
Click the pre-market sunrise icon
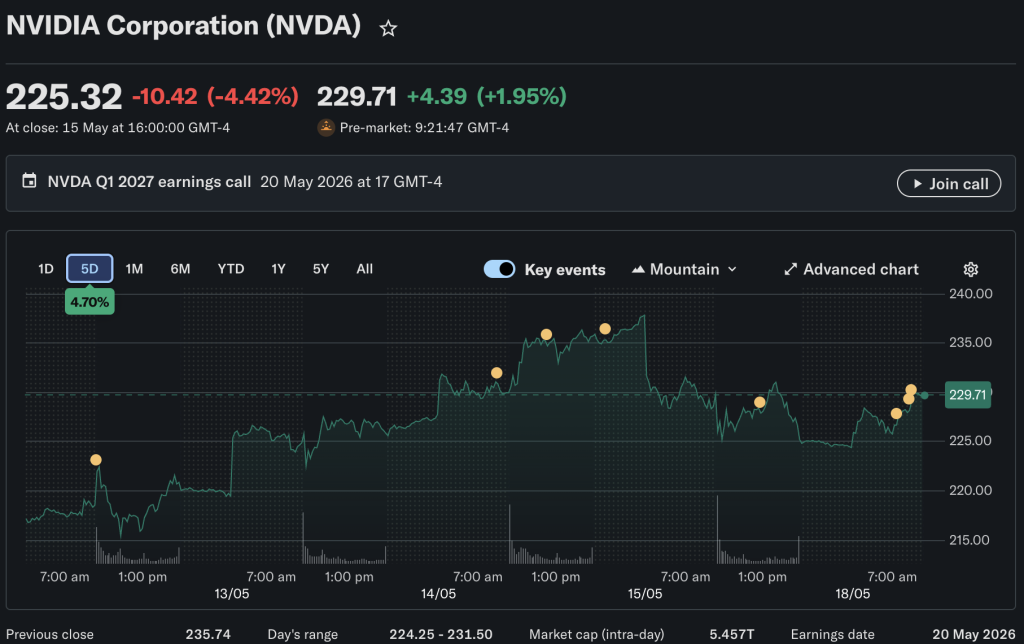(x=326, y=127)
